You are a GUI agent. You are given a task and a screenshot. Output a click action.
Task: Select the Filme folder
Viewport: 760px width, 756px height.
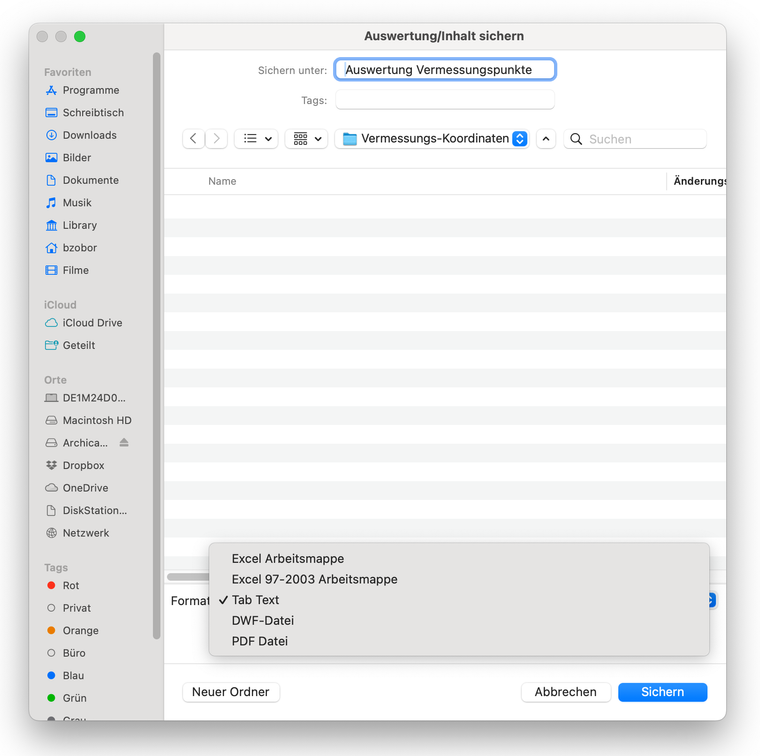[67, 270]
